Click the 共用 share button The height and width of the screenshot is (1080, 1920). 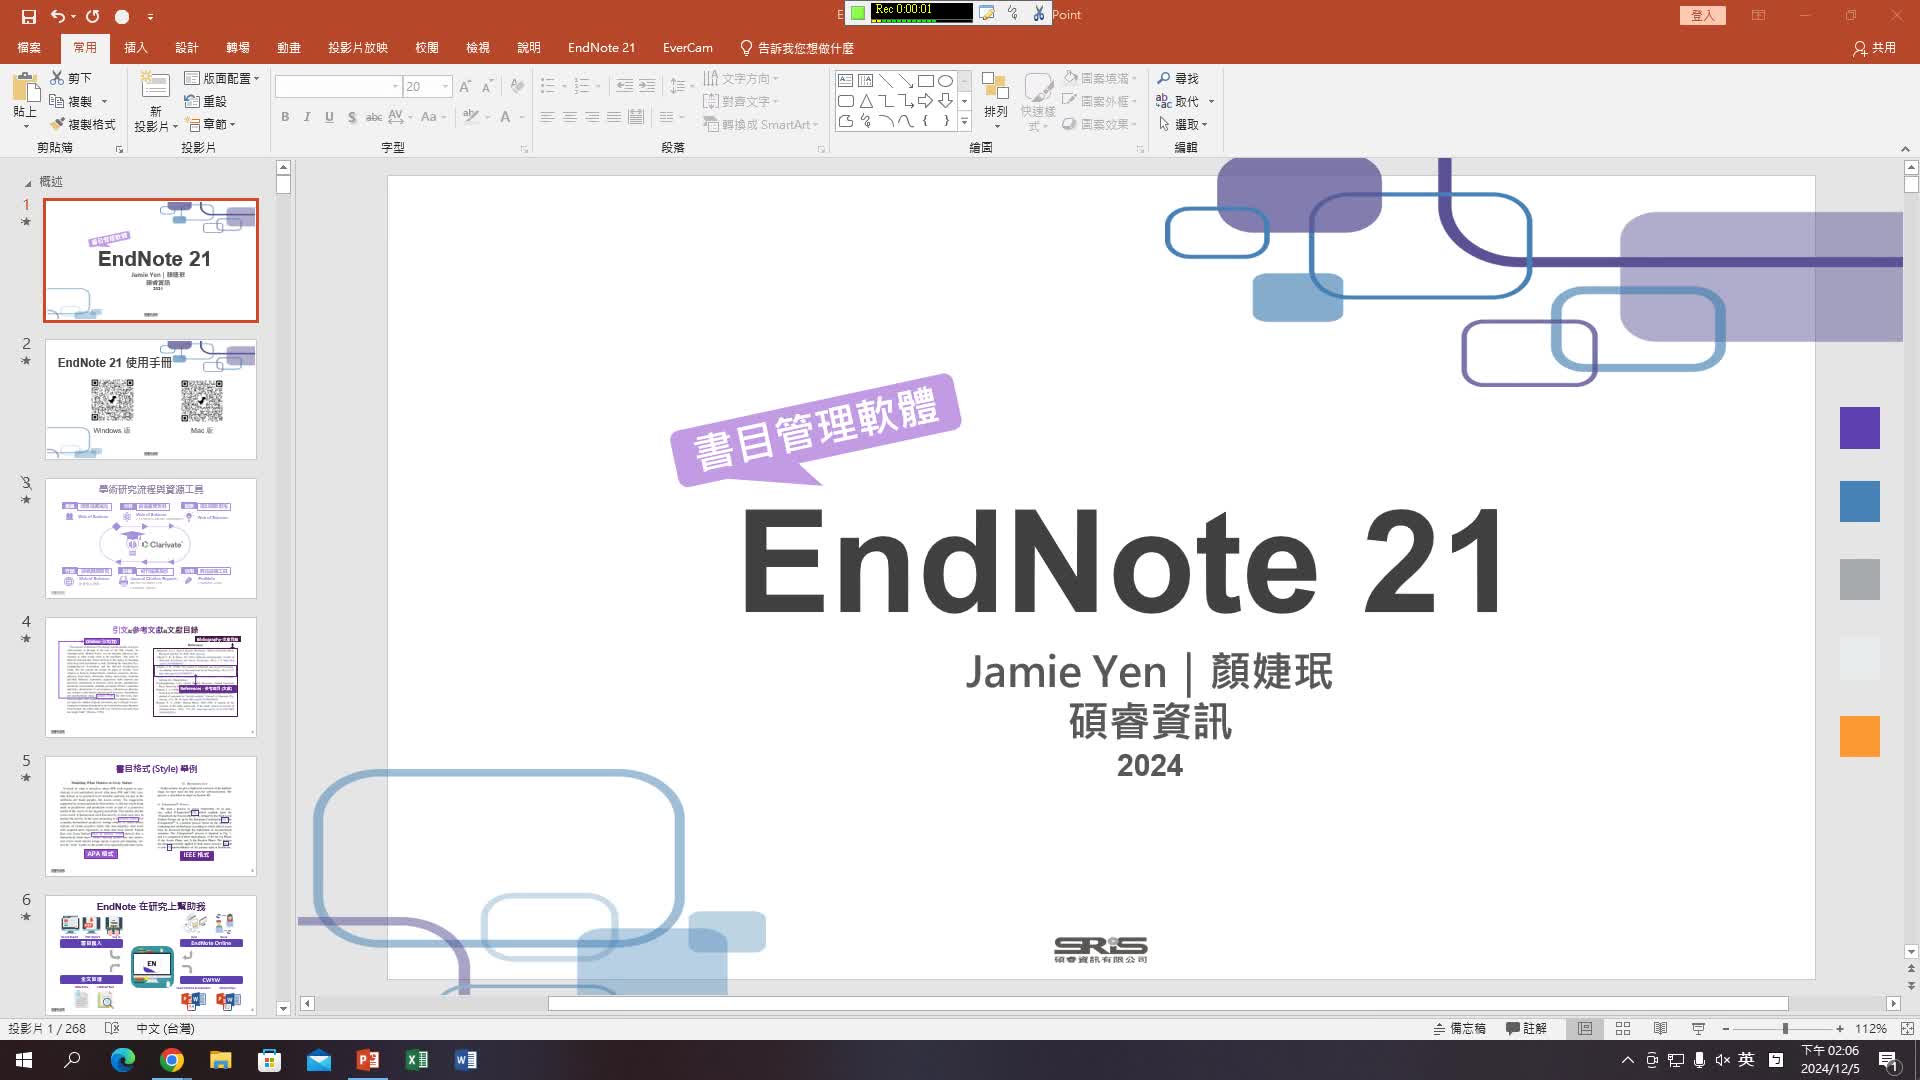1874,47
